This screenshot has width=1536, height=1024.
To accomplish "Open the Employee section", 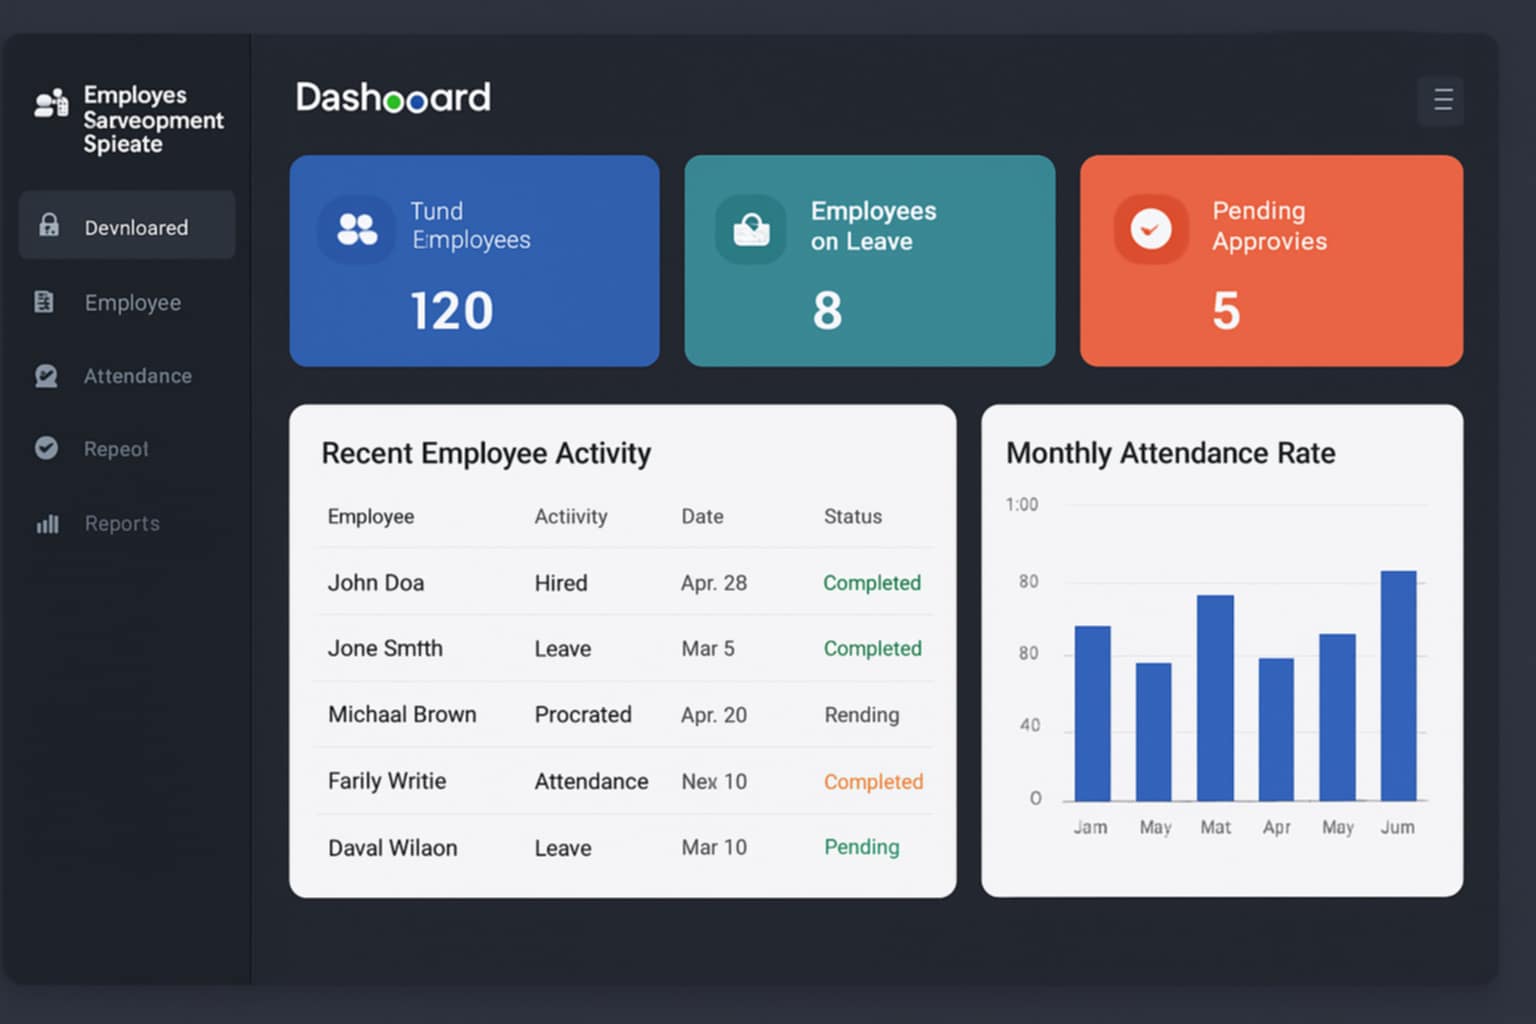I will 132,302.
